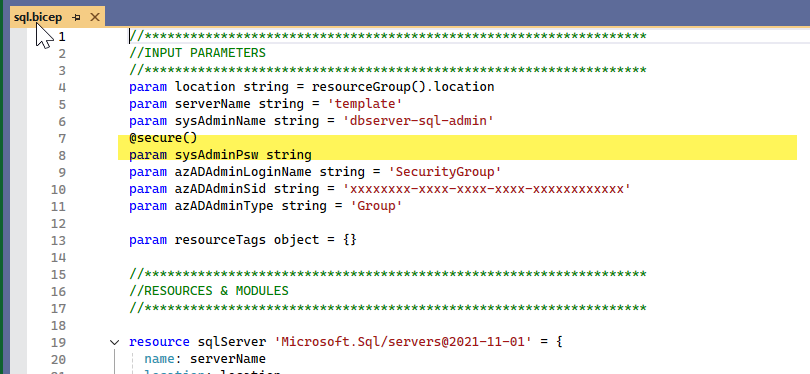Click the azADAdminSid placeholder GUID string
This screenshot has height=374, width=810.
(487, 189)
